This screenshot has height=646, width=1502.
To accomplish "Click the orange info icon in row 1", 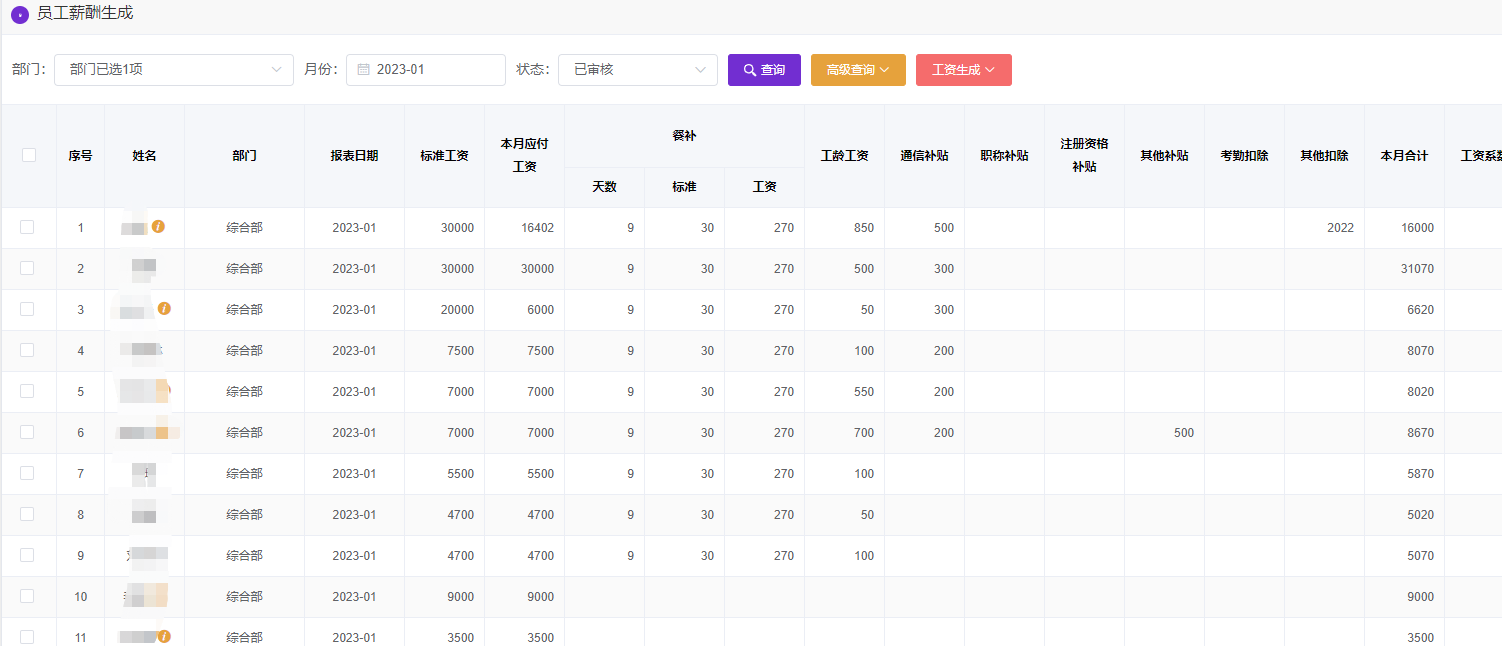I will click(x=158, y=227).
